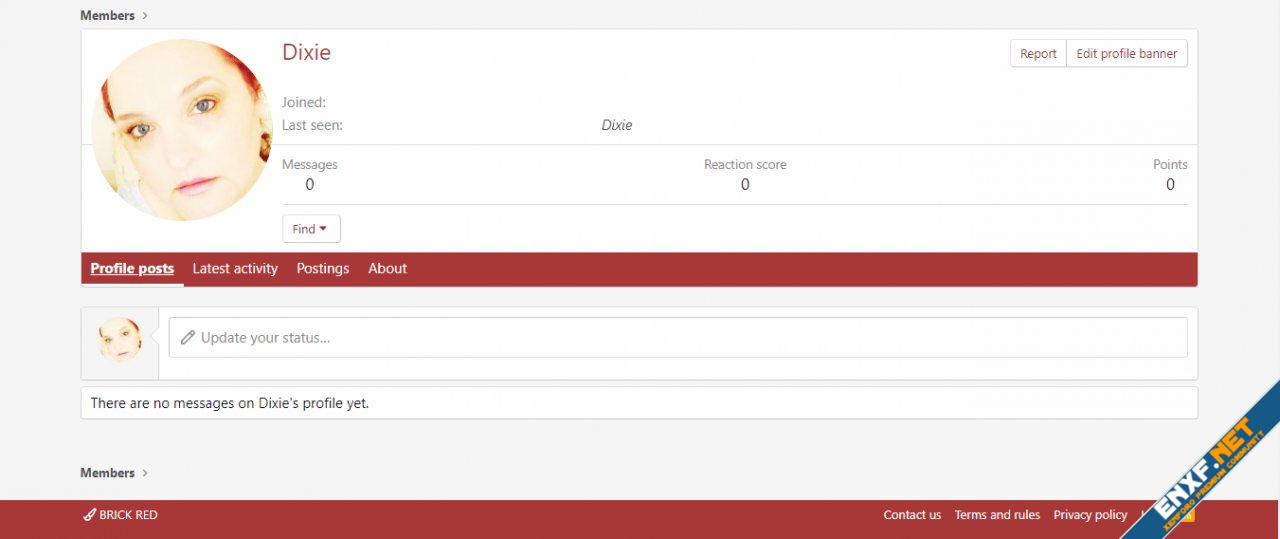Open the Latest activity tab
This screenshot has height=539, width=1280.
click(235, 268)
